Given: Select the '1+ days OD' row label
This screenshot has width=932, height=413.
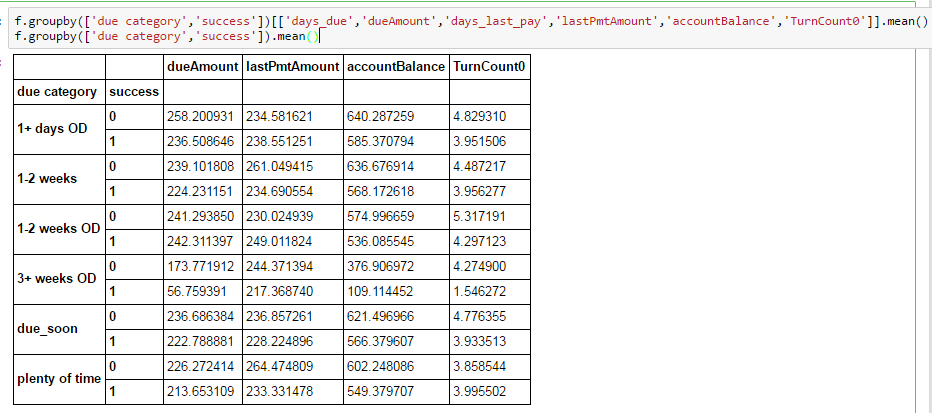Looking at the screenshot, I should pyautogui.click(x=52, y=128).
